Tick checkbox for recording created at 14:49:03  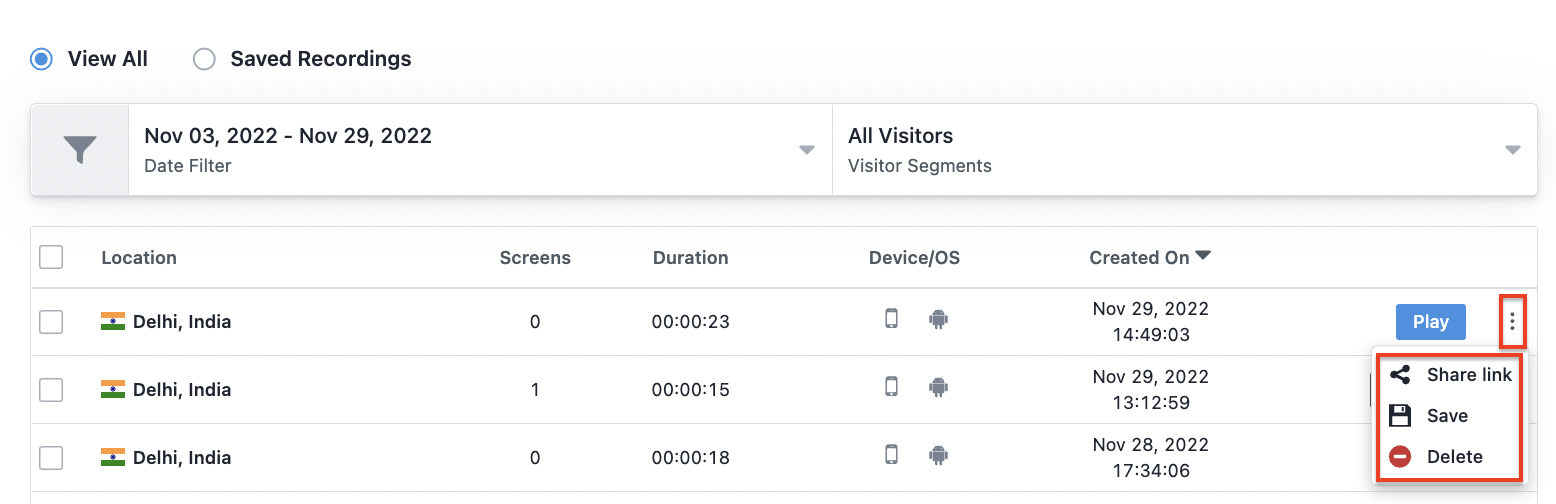click(51, 322)
